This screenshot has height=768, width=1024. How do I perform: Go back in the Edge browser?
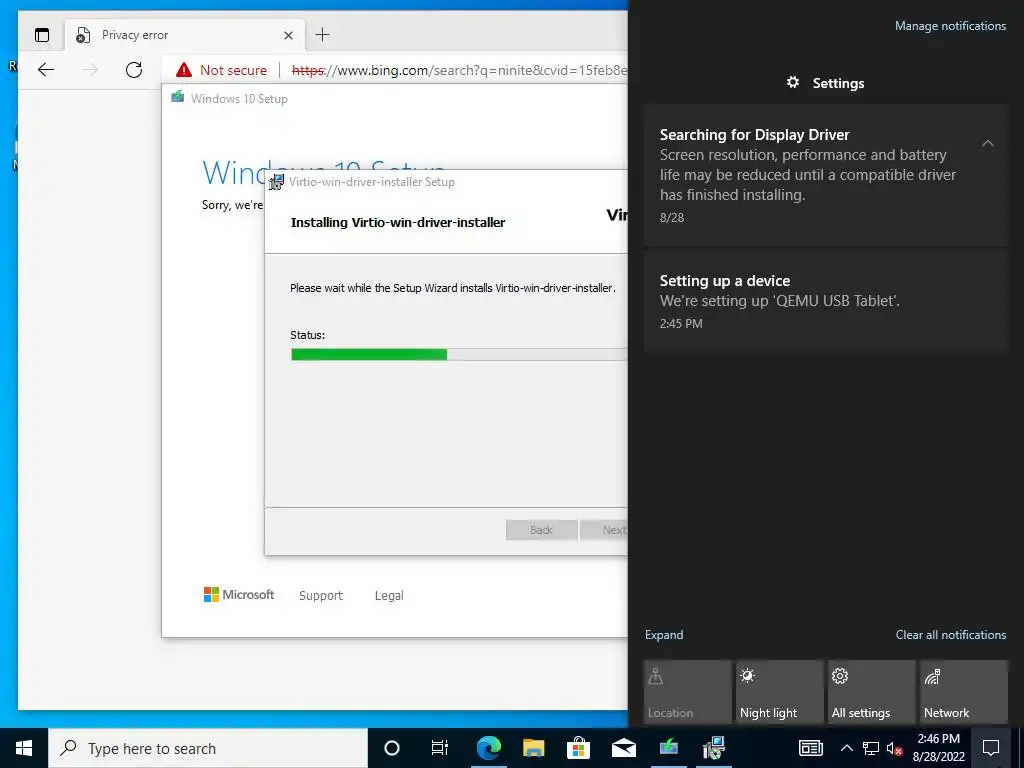[x=46, y=70]
